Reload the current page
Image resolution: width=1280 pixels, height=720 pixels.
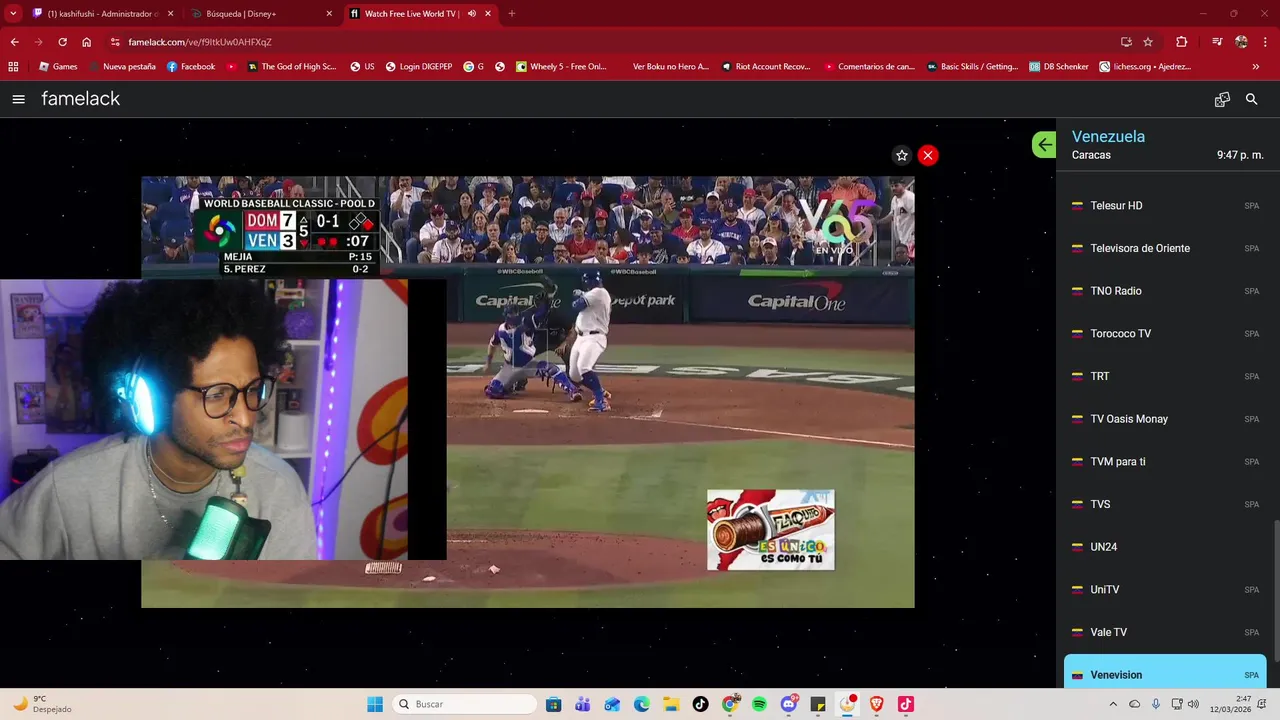point(62,42)
